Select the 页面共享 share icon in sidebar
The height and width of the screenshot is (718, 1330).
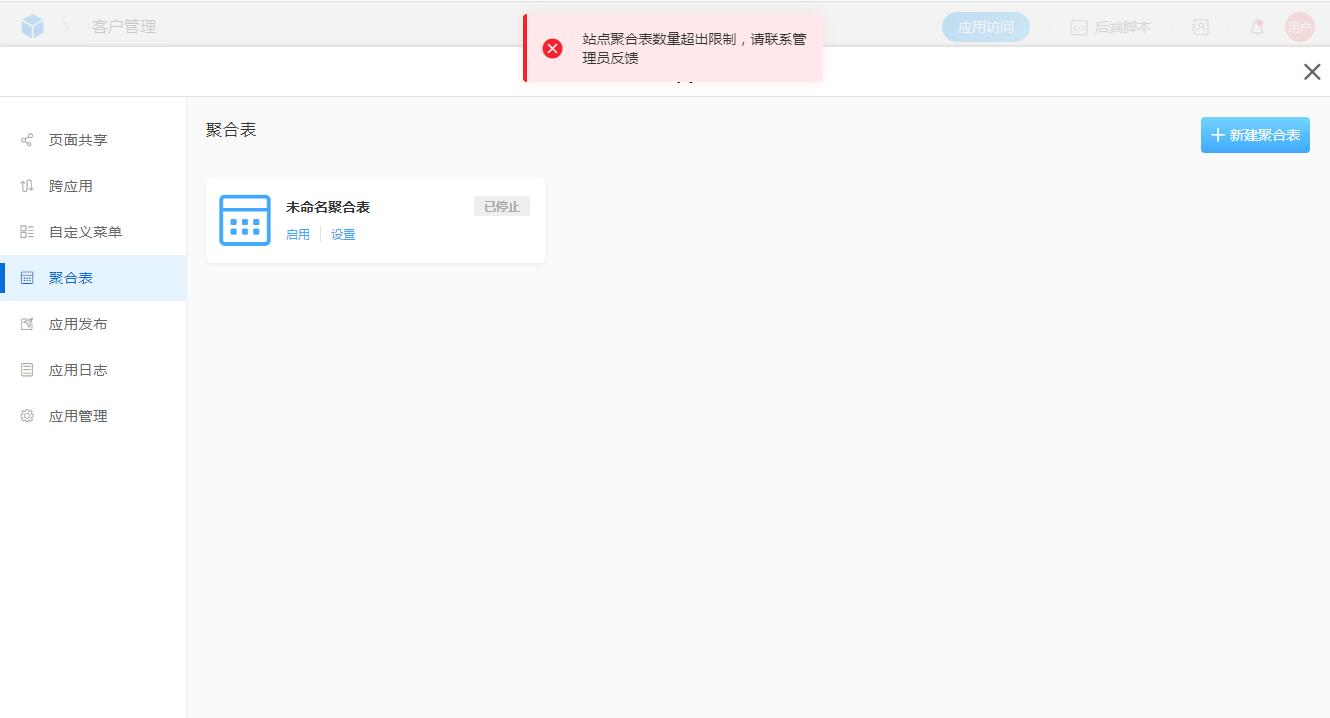26,139
